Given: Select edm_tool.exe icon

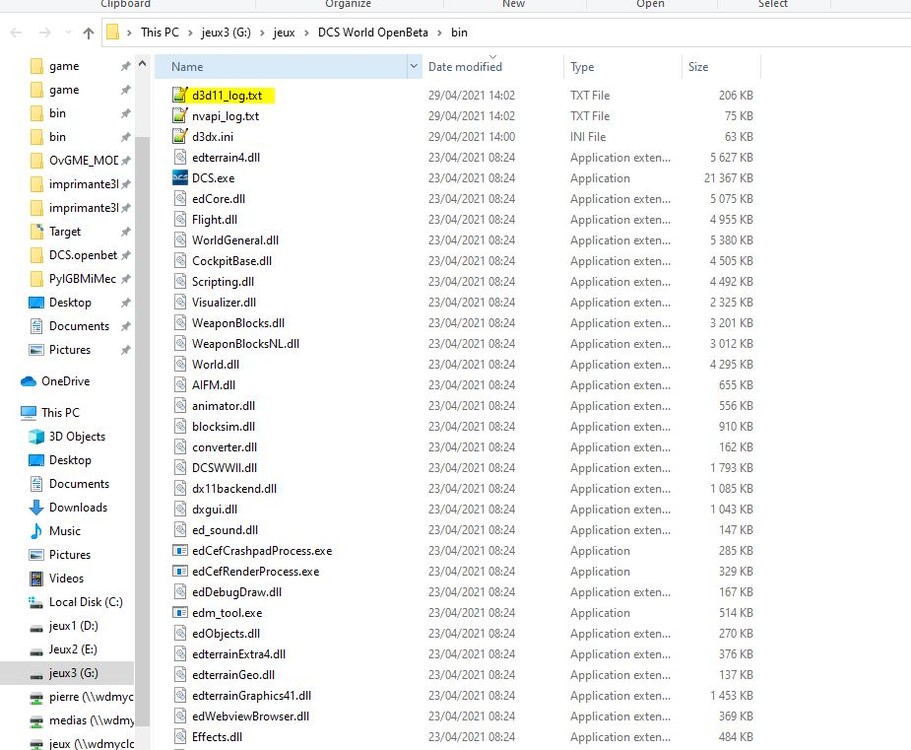Looking at the screenshot, I should point(180,612).
